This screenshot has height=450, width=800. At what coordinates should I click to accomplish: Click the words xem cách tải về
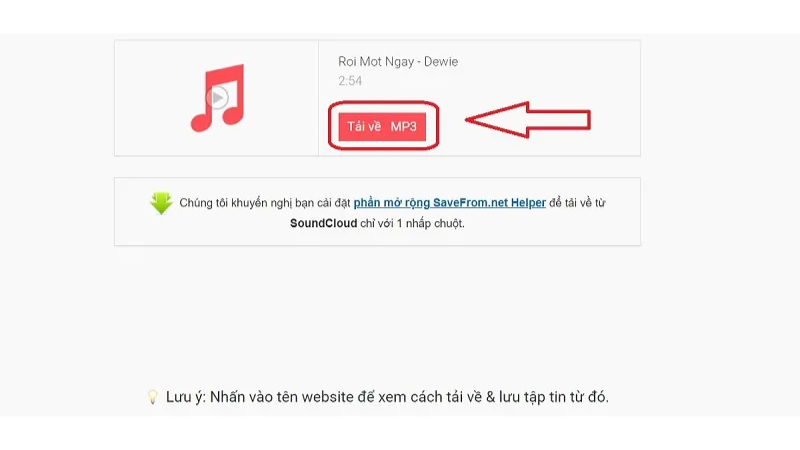click(x=430, y=396)
